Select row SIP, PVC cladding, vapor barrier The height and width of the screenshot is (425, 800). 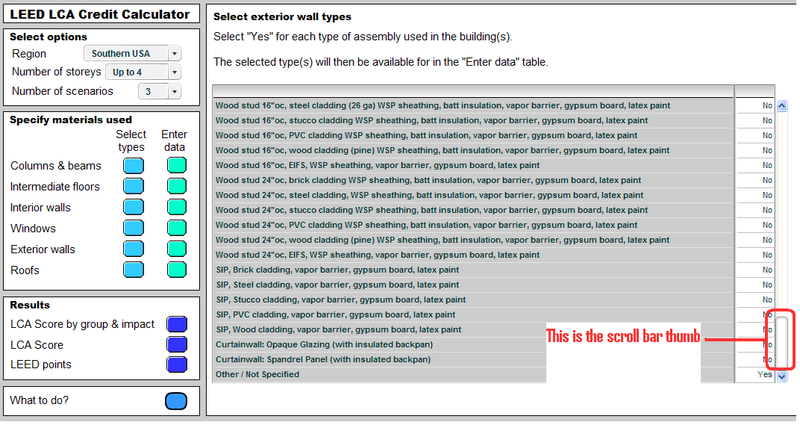click(473, 315)
